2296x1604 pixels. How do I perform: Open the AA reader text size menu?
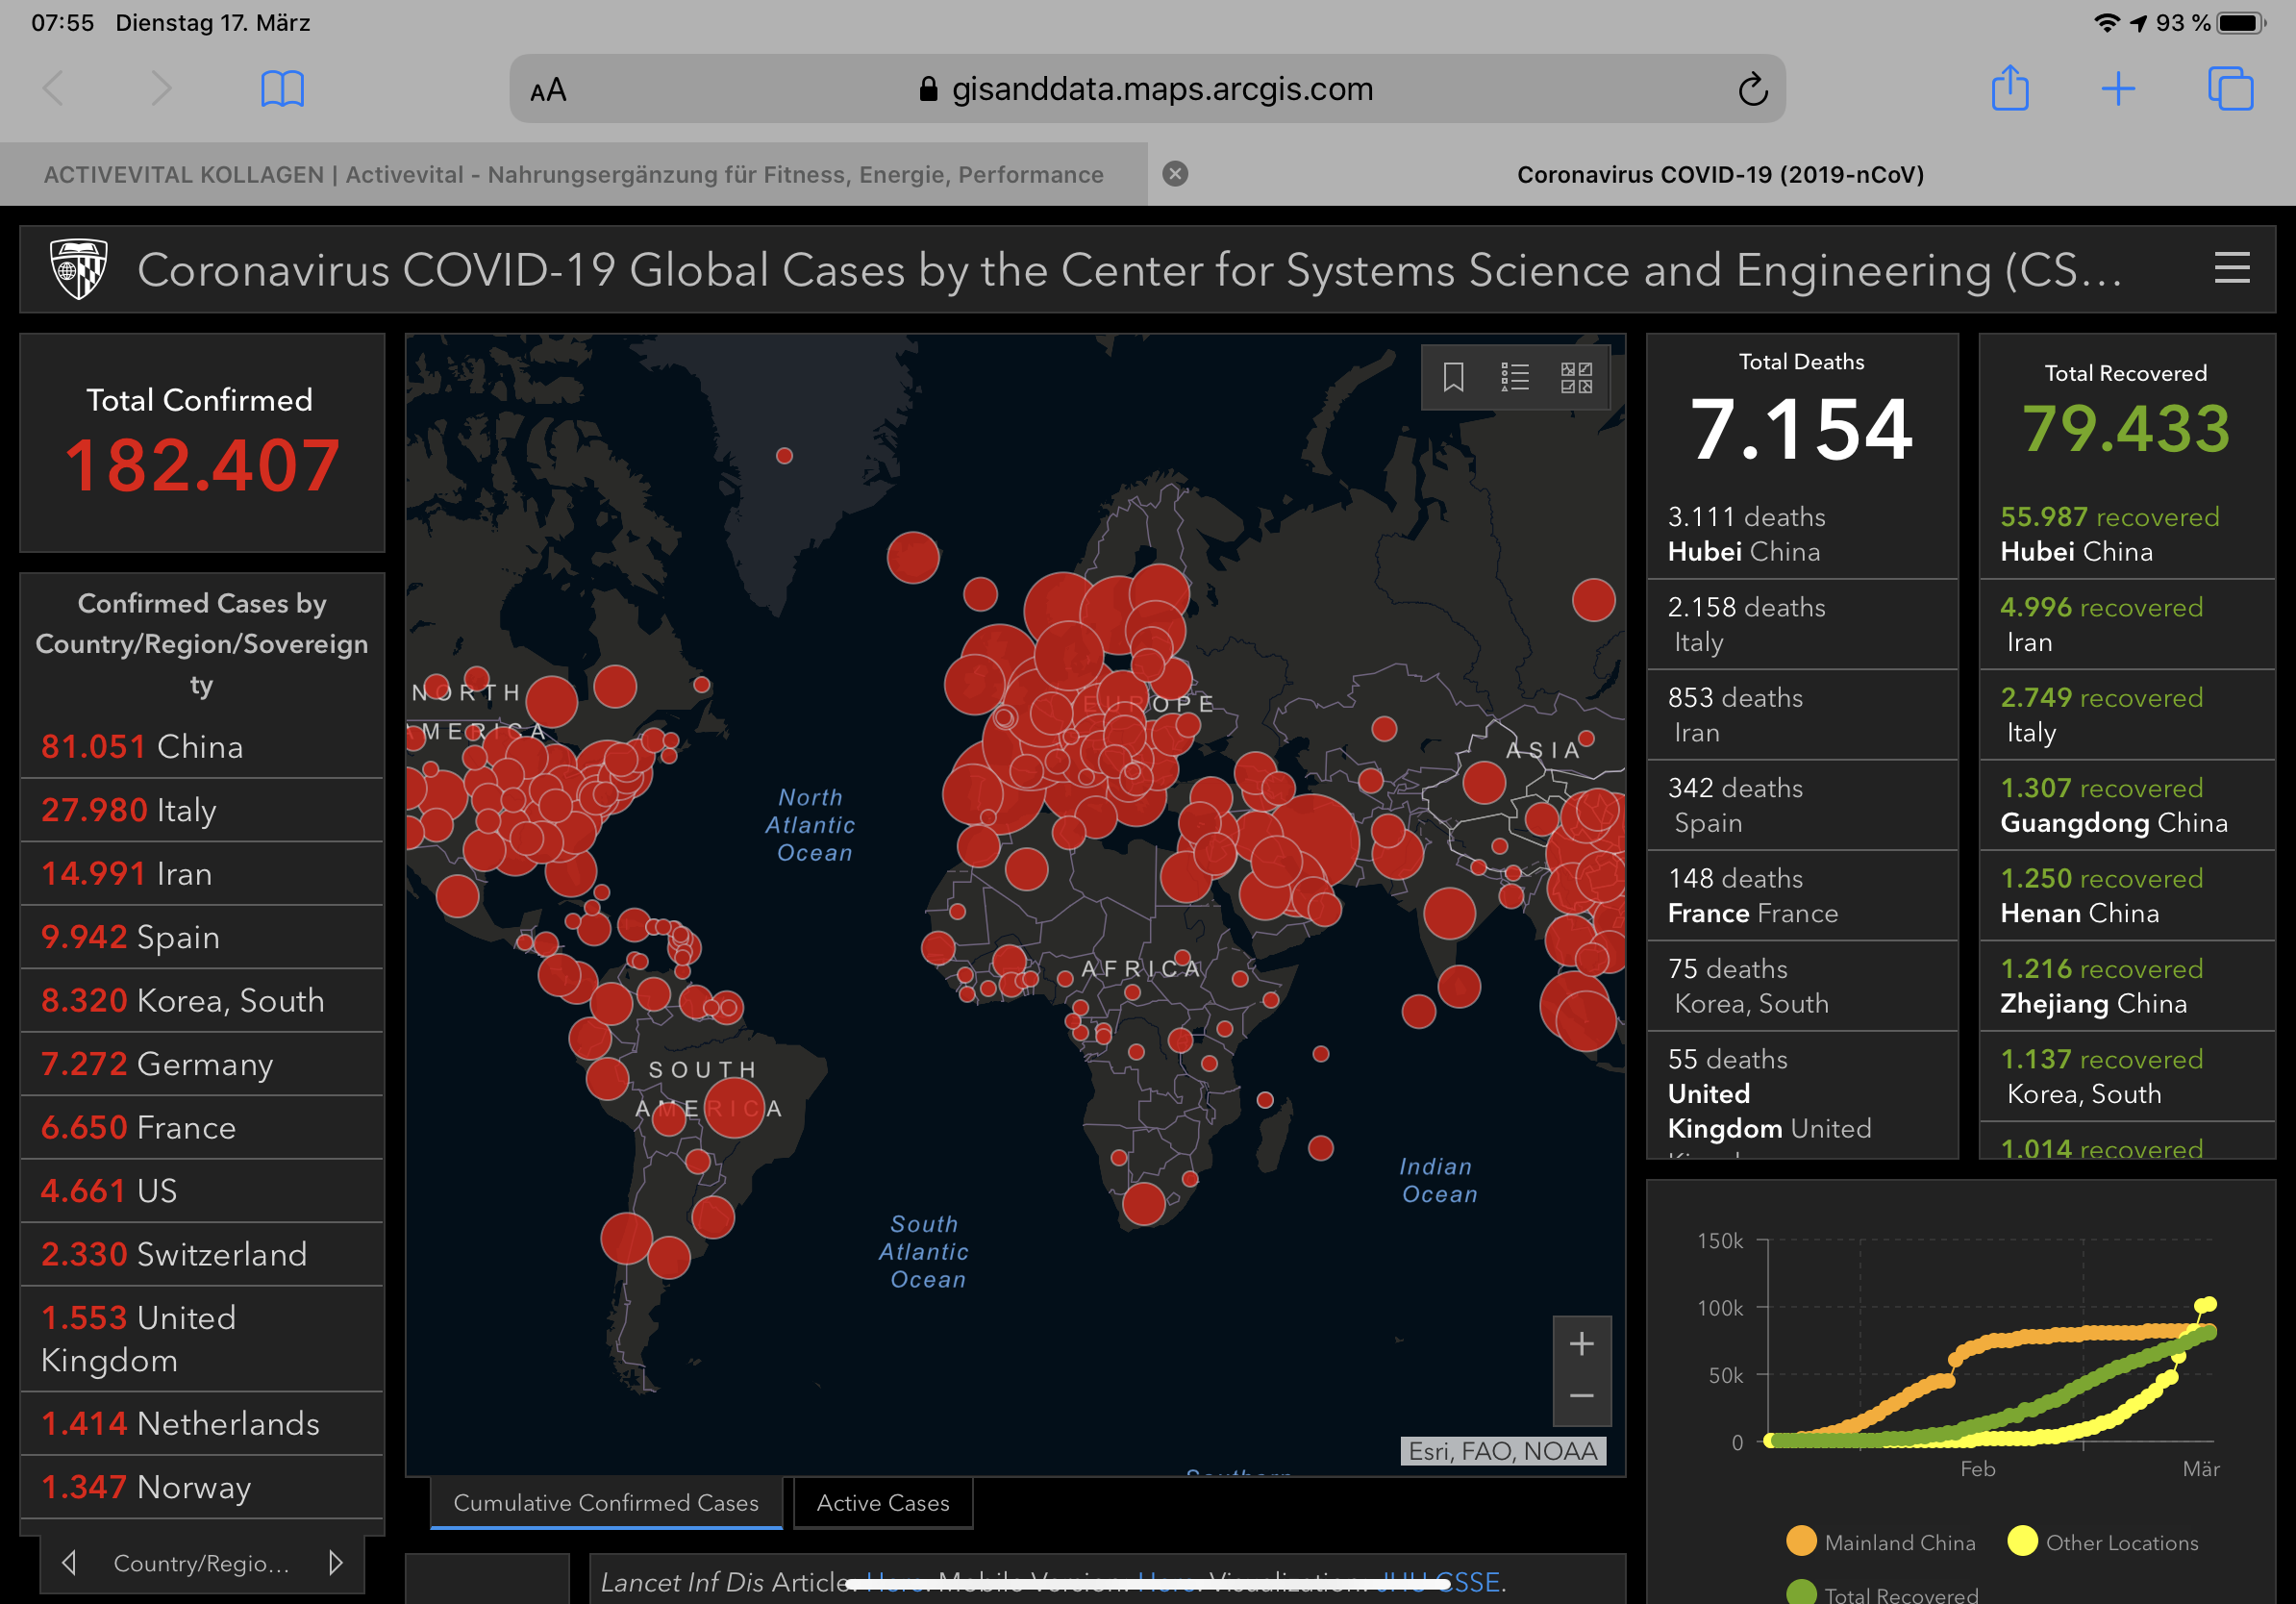(548, 90)
